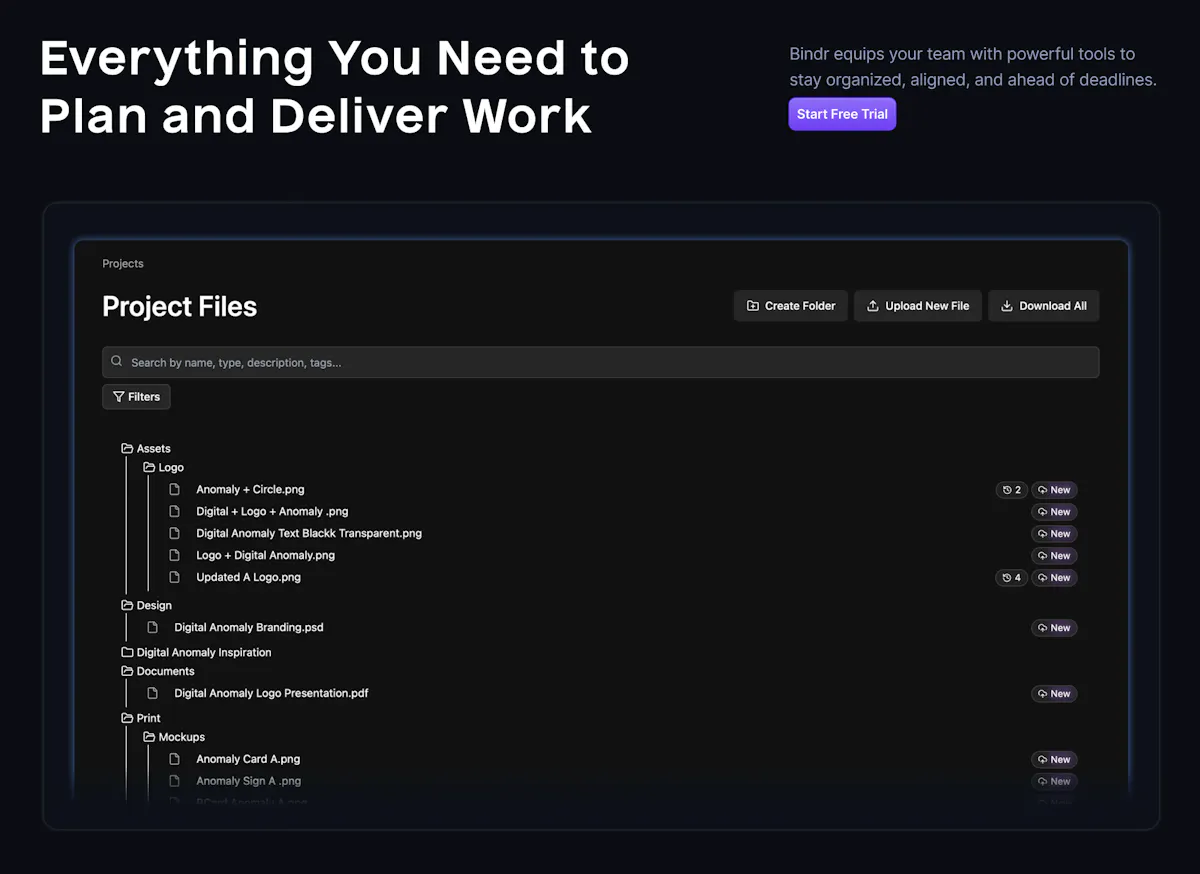Image resolution: width=1200 pixels, height=874 pixels.
Task: Select Digital Anomaly Branding.psd file name
Action: [249, 628]
